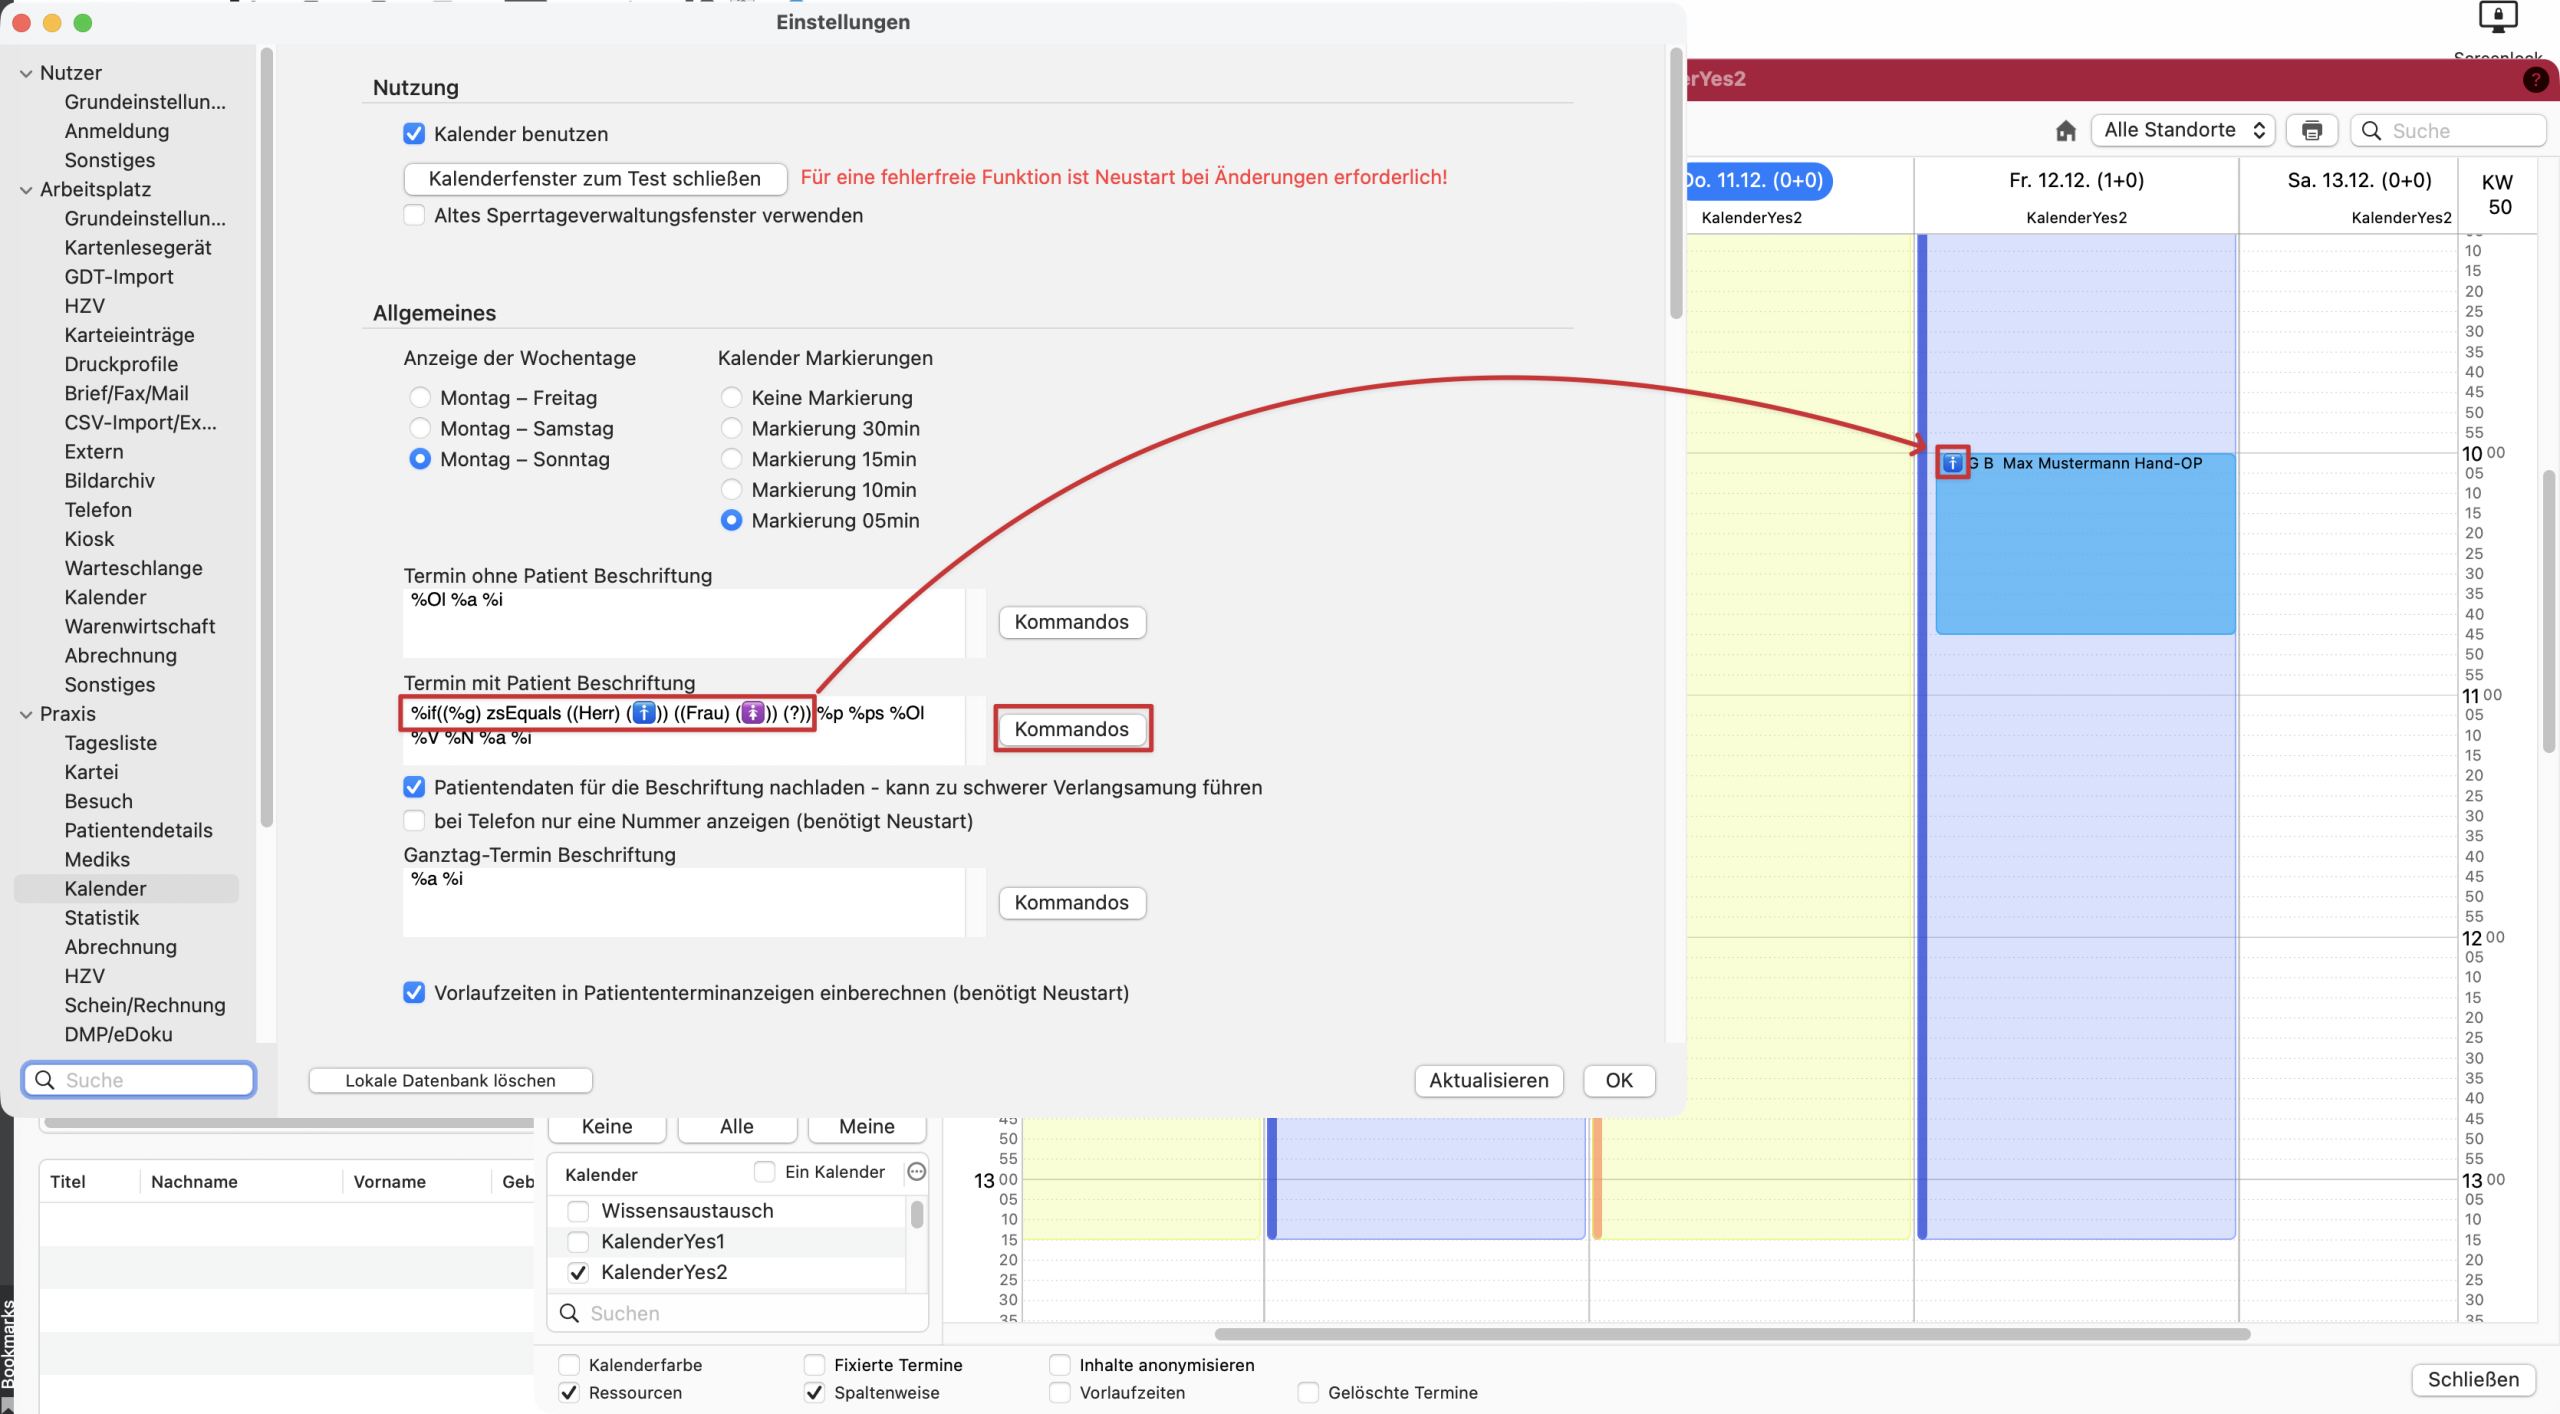Click the magnifier icon in the Suchen field
The width and height of the screenshot is (2560, 1414).
click(569, 1313)
